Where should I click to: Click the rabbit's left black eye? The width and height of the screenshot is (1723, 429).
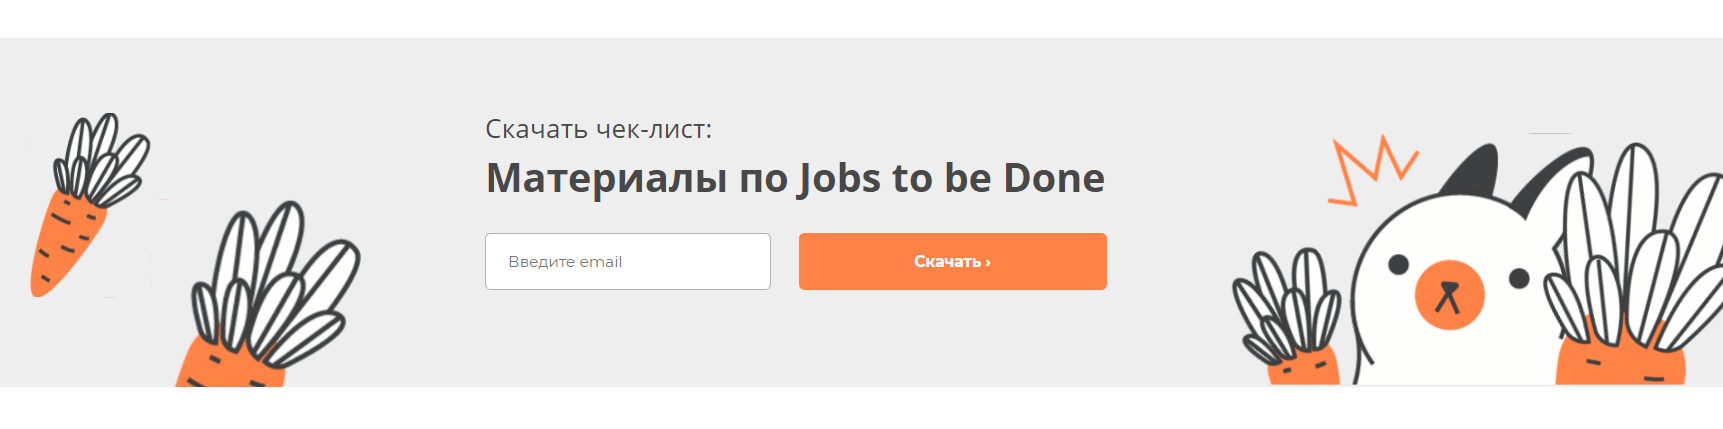(1399, 265)
